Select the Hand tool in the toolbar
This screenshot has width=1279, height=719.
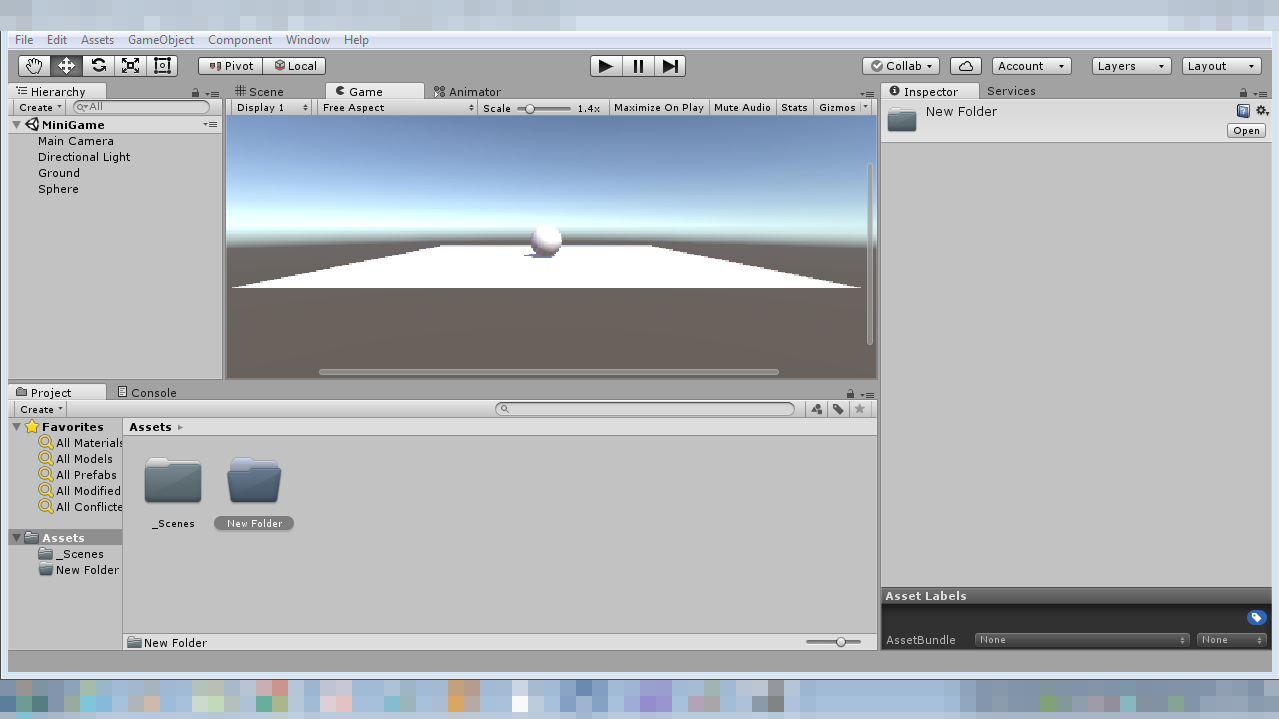tap(33, 65)
